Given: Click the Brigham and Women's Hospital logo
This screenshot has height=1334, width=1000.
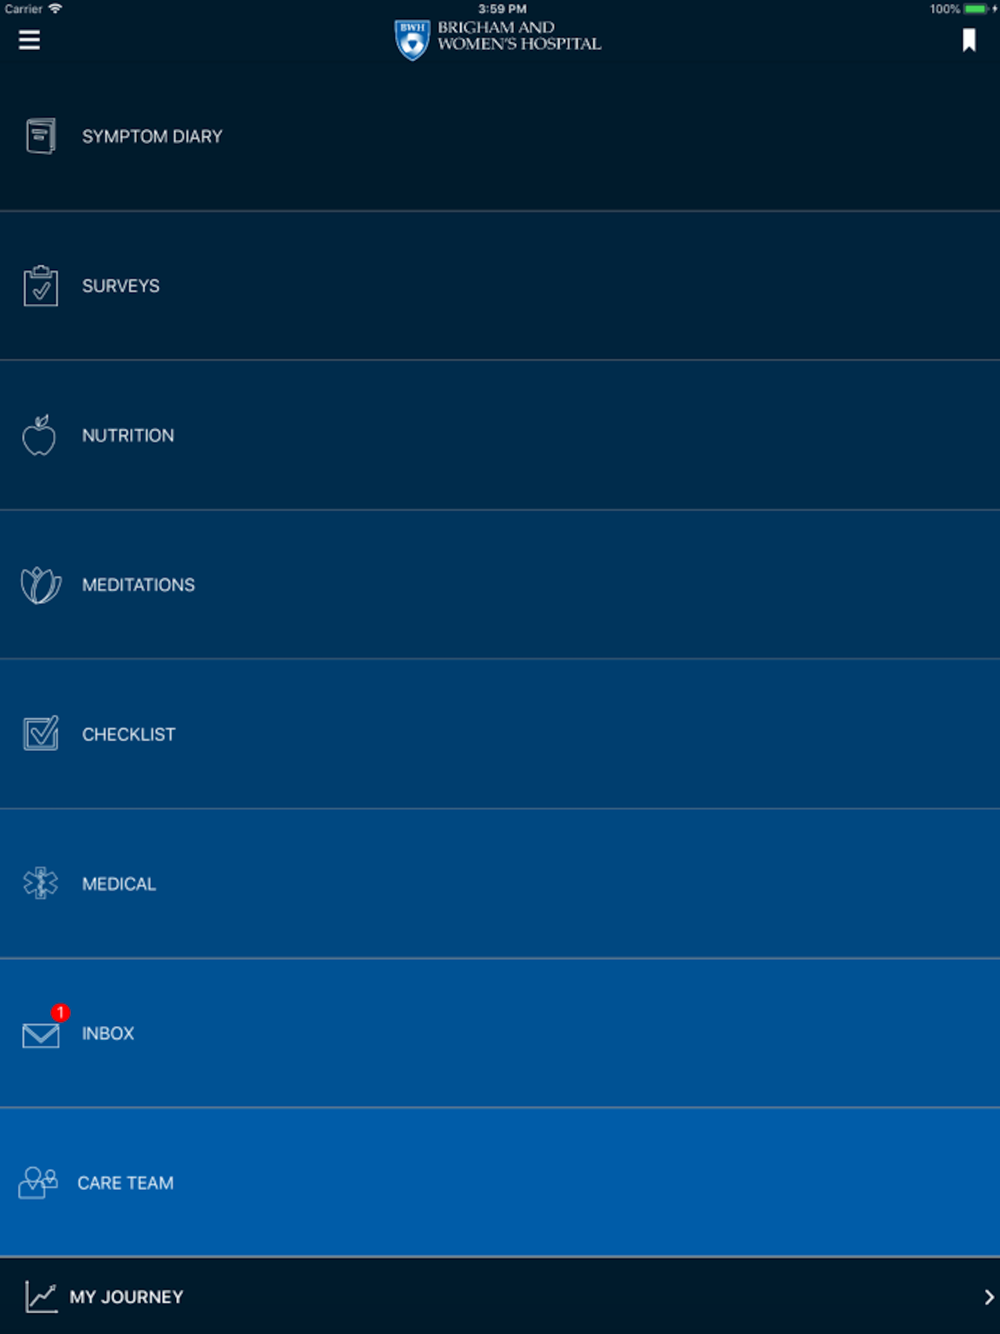Looking at the screenshot, I should pyautogui.click(x=498, y=39).
